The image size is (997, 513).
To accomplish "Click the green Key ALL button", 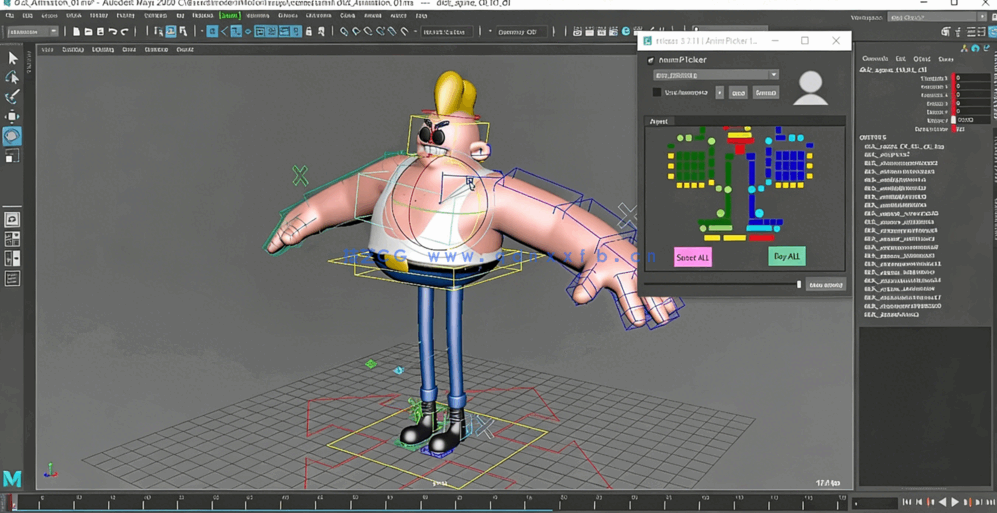I will point(786,256).
